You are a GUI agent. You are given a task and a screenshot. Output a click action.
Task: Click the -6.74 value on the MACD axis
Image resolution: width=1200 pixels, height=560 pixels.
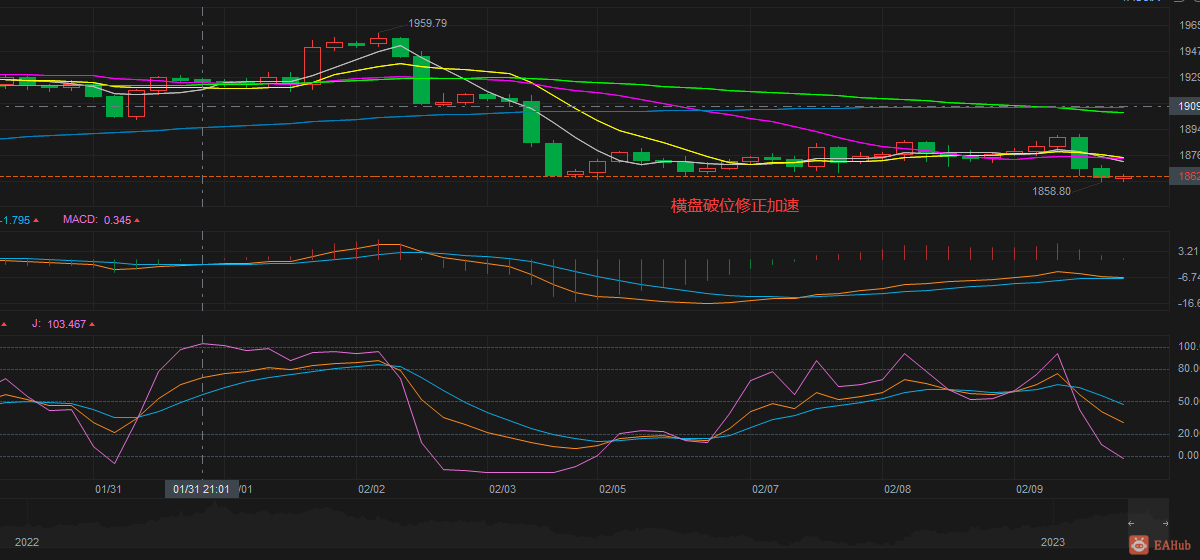1189,277
